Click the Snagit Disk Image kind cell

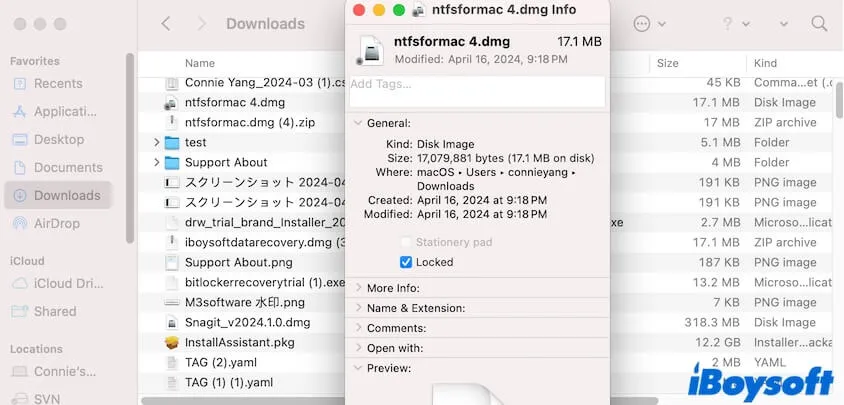[x=785, y=323]
